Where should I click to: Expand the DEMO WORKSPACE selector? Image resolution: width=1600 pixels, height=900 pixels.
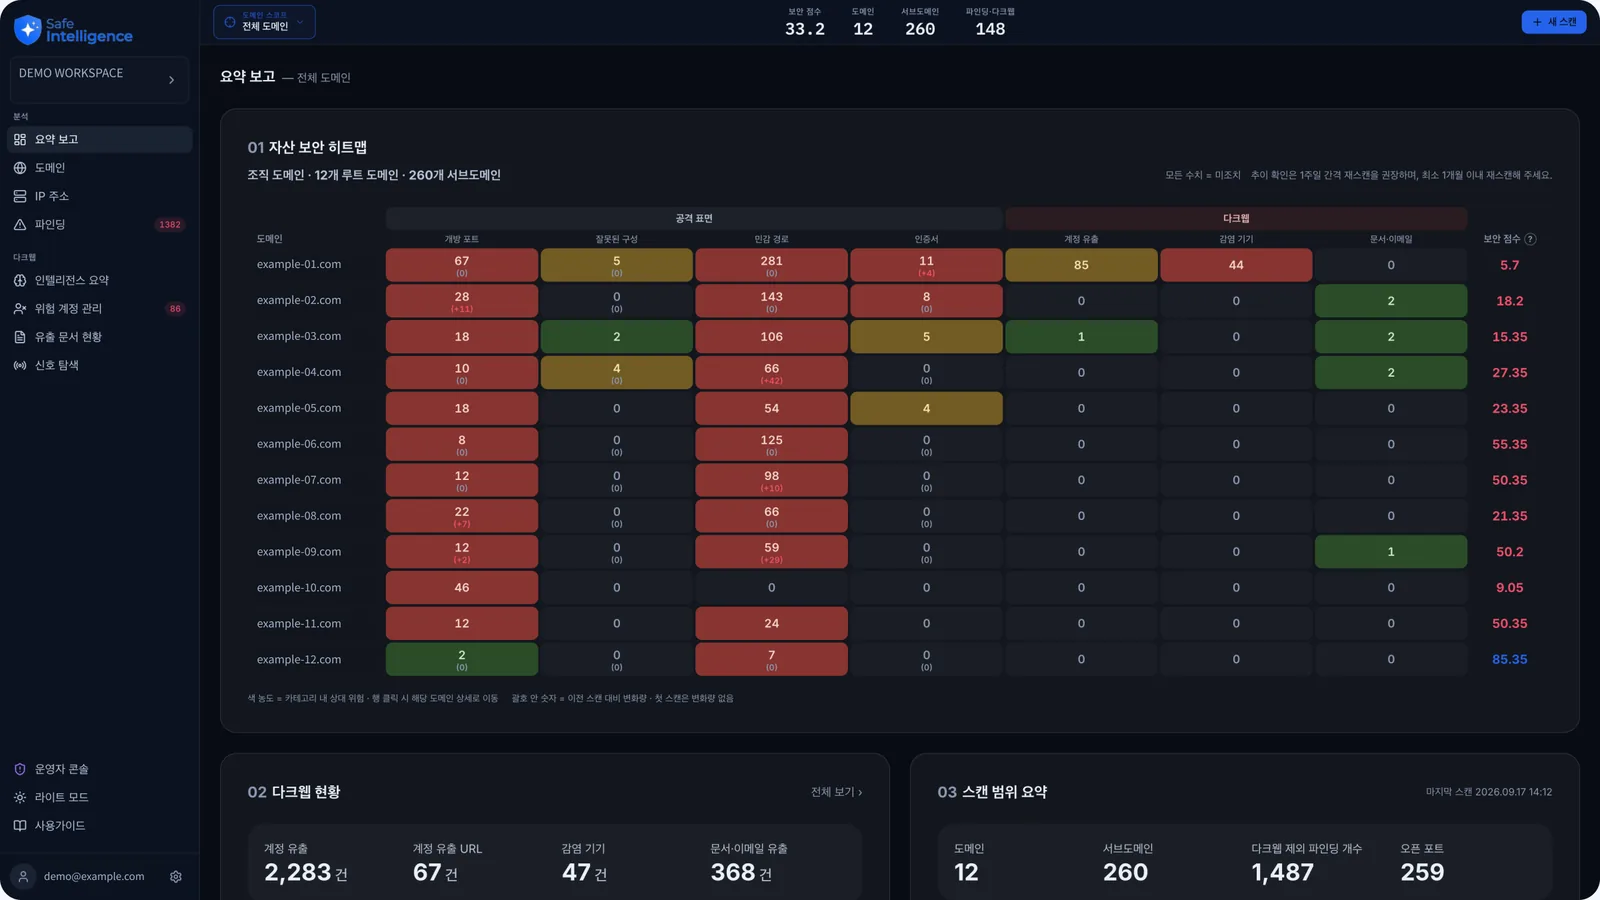[100, 79]
